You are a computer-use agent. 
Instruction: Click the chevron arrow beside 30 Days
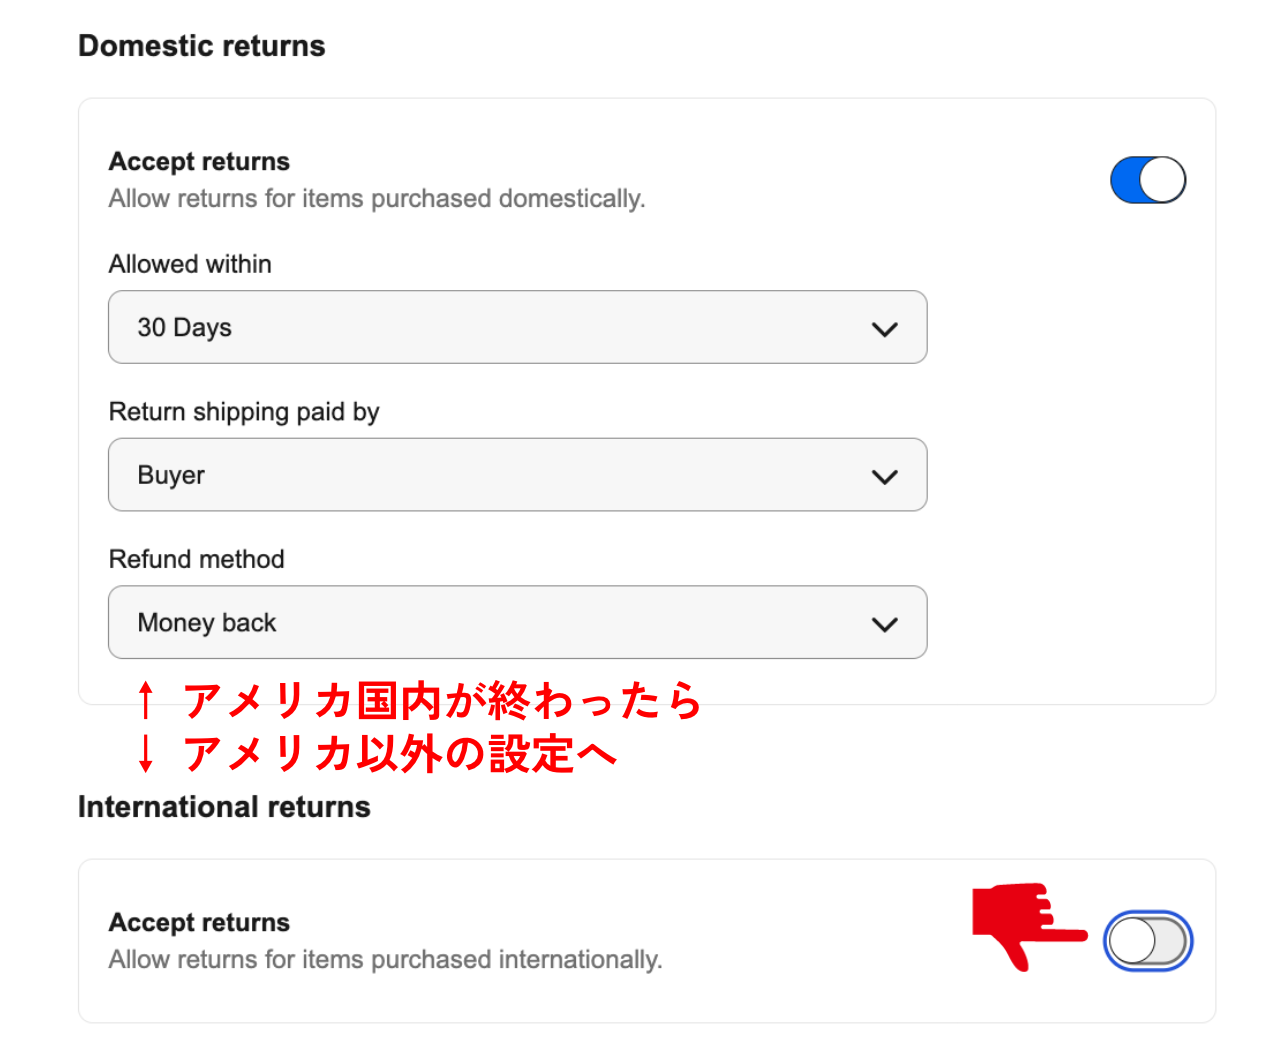click(x=884, y=329)
